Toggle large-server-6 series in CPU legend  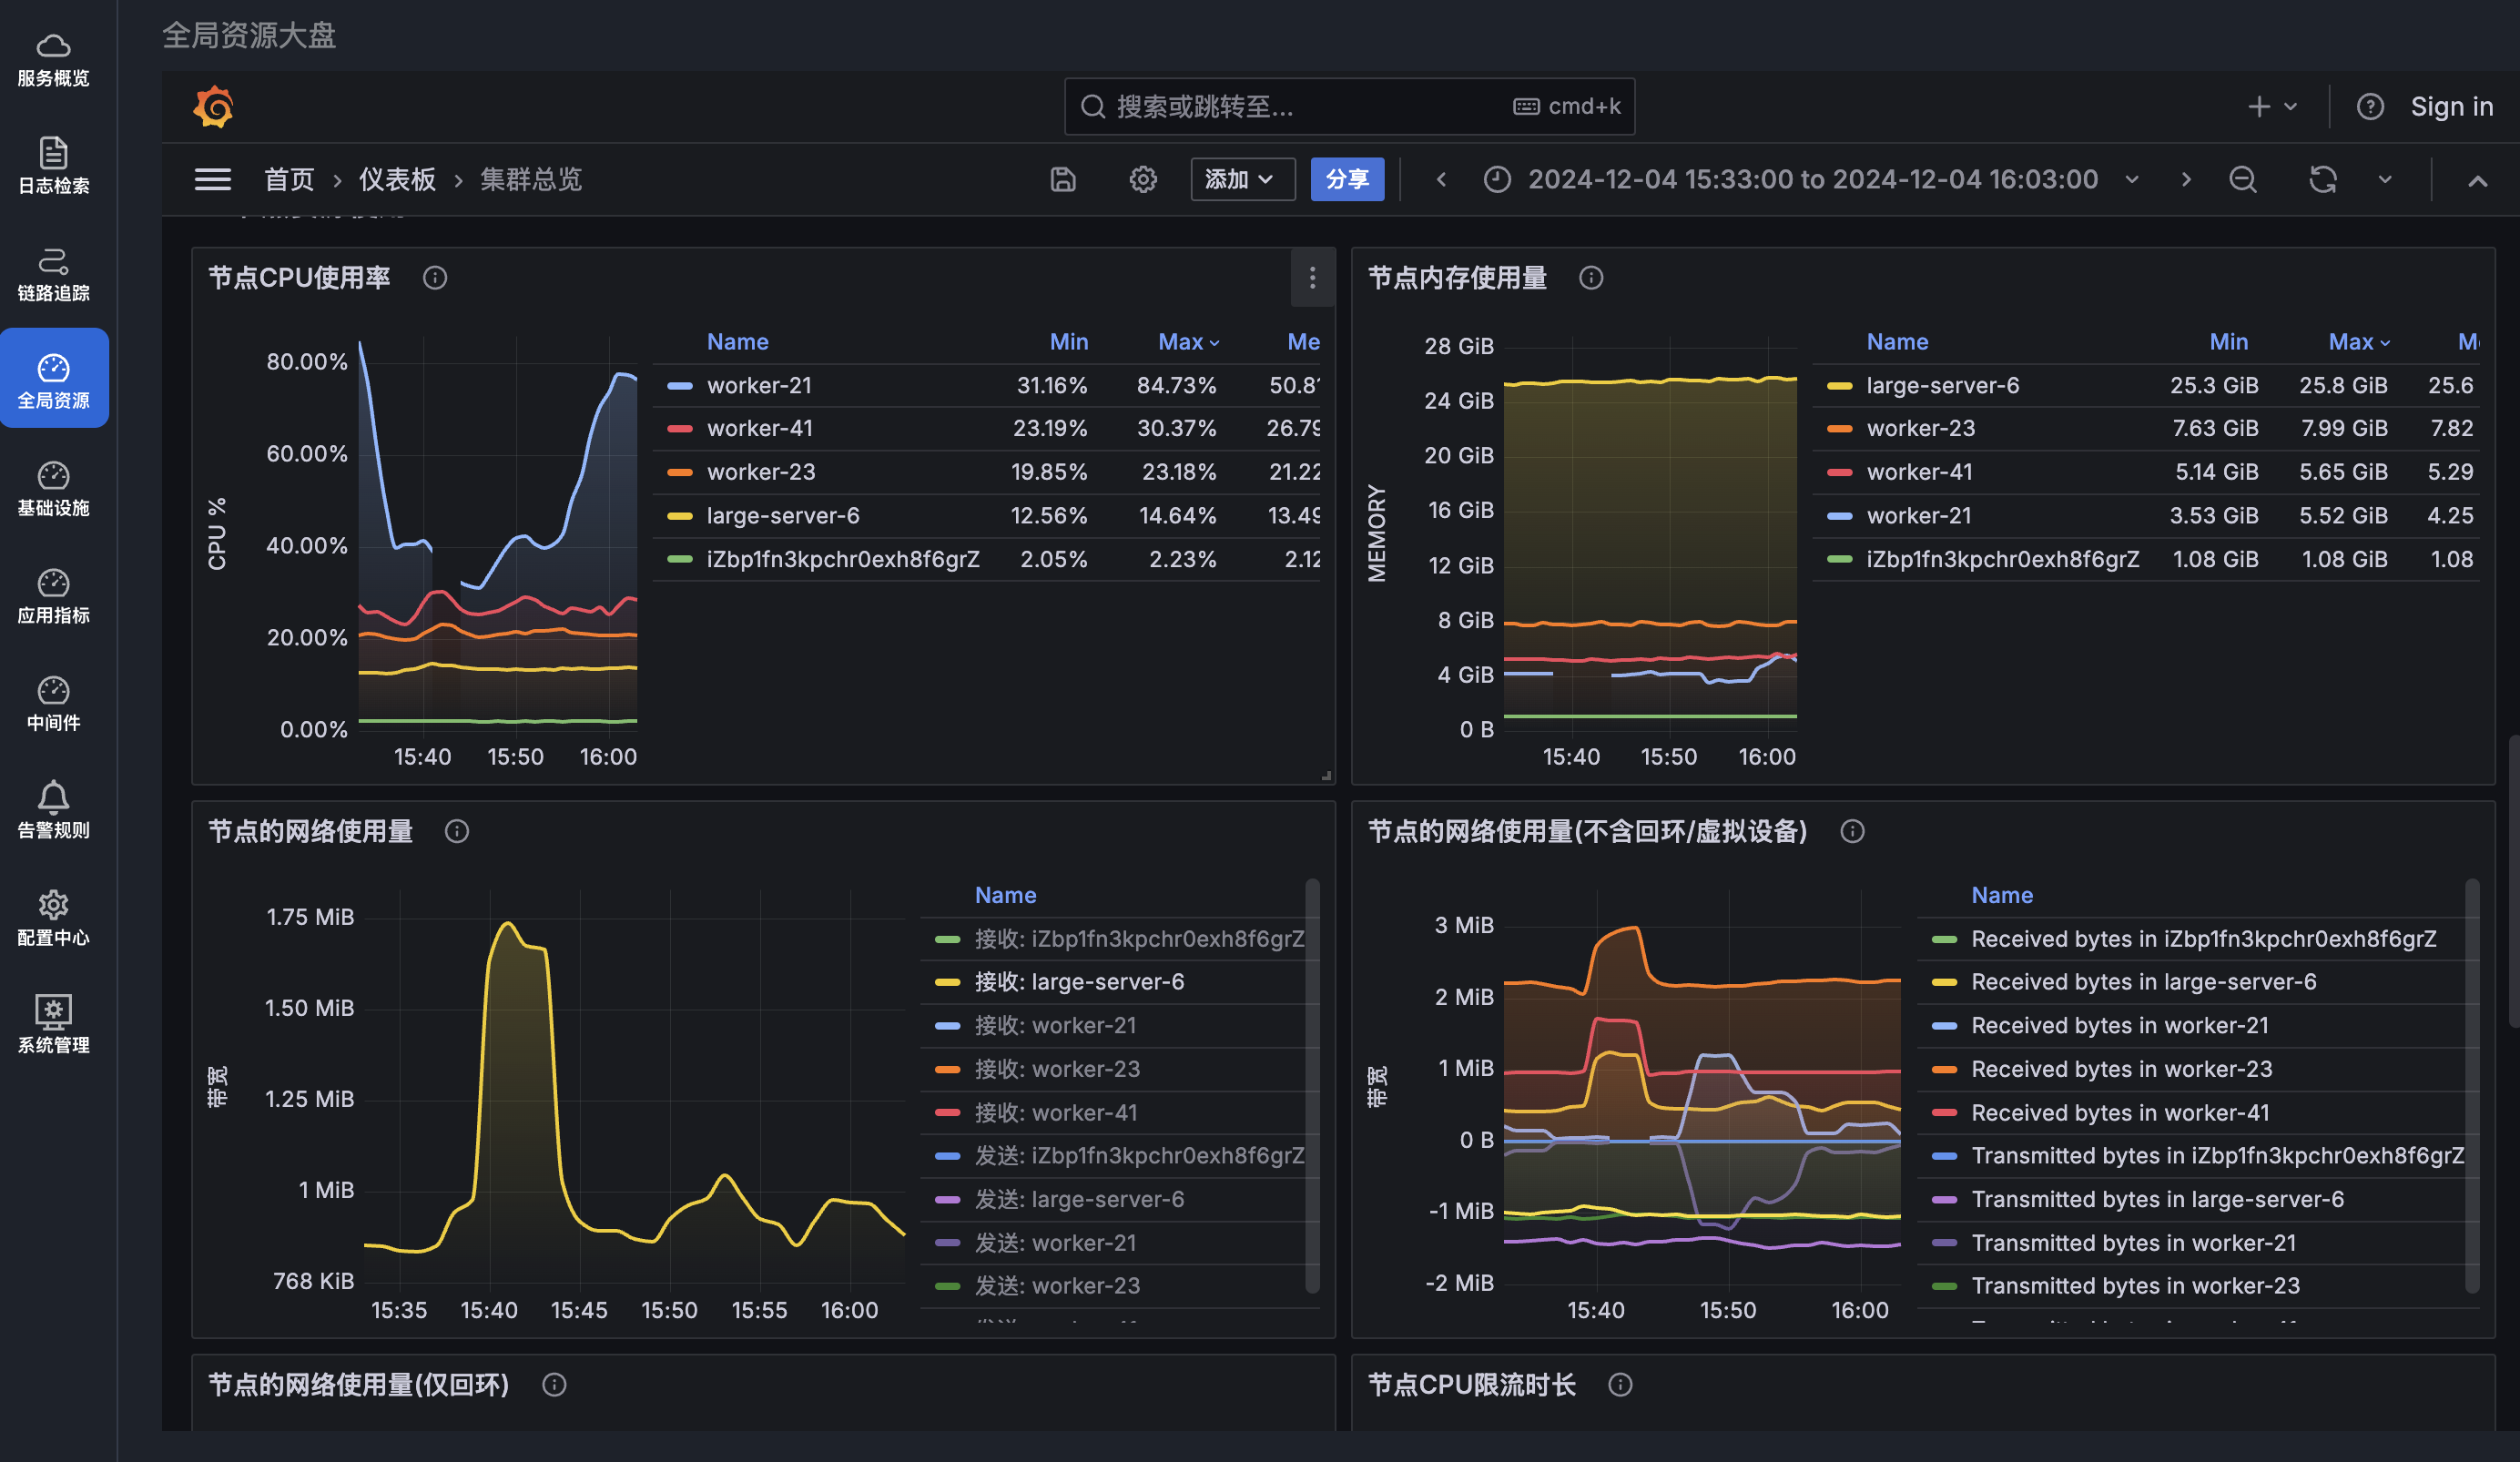[782, 516]
